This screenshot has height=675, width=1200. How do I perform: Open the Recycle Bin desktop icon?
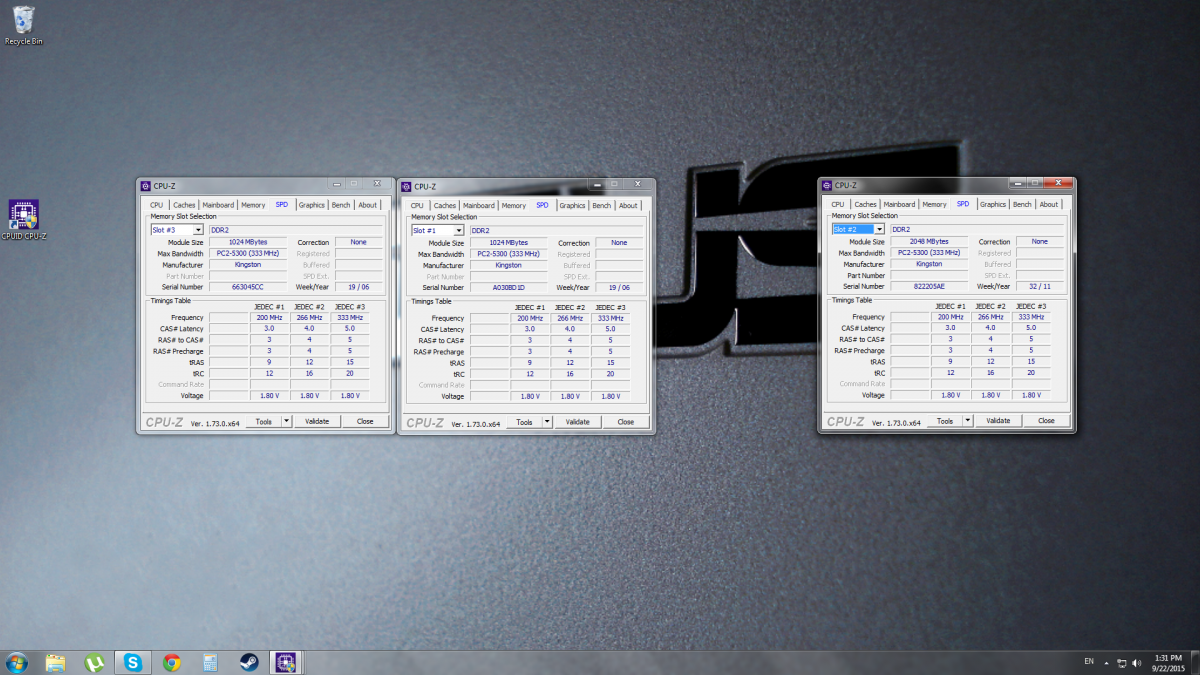pos(23,25)
